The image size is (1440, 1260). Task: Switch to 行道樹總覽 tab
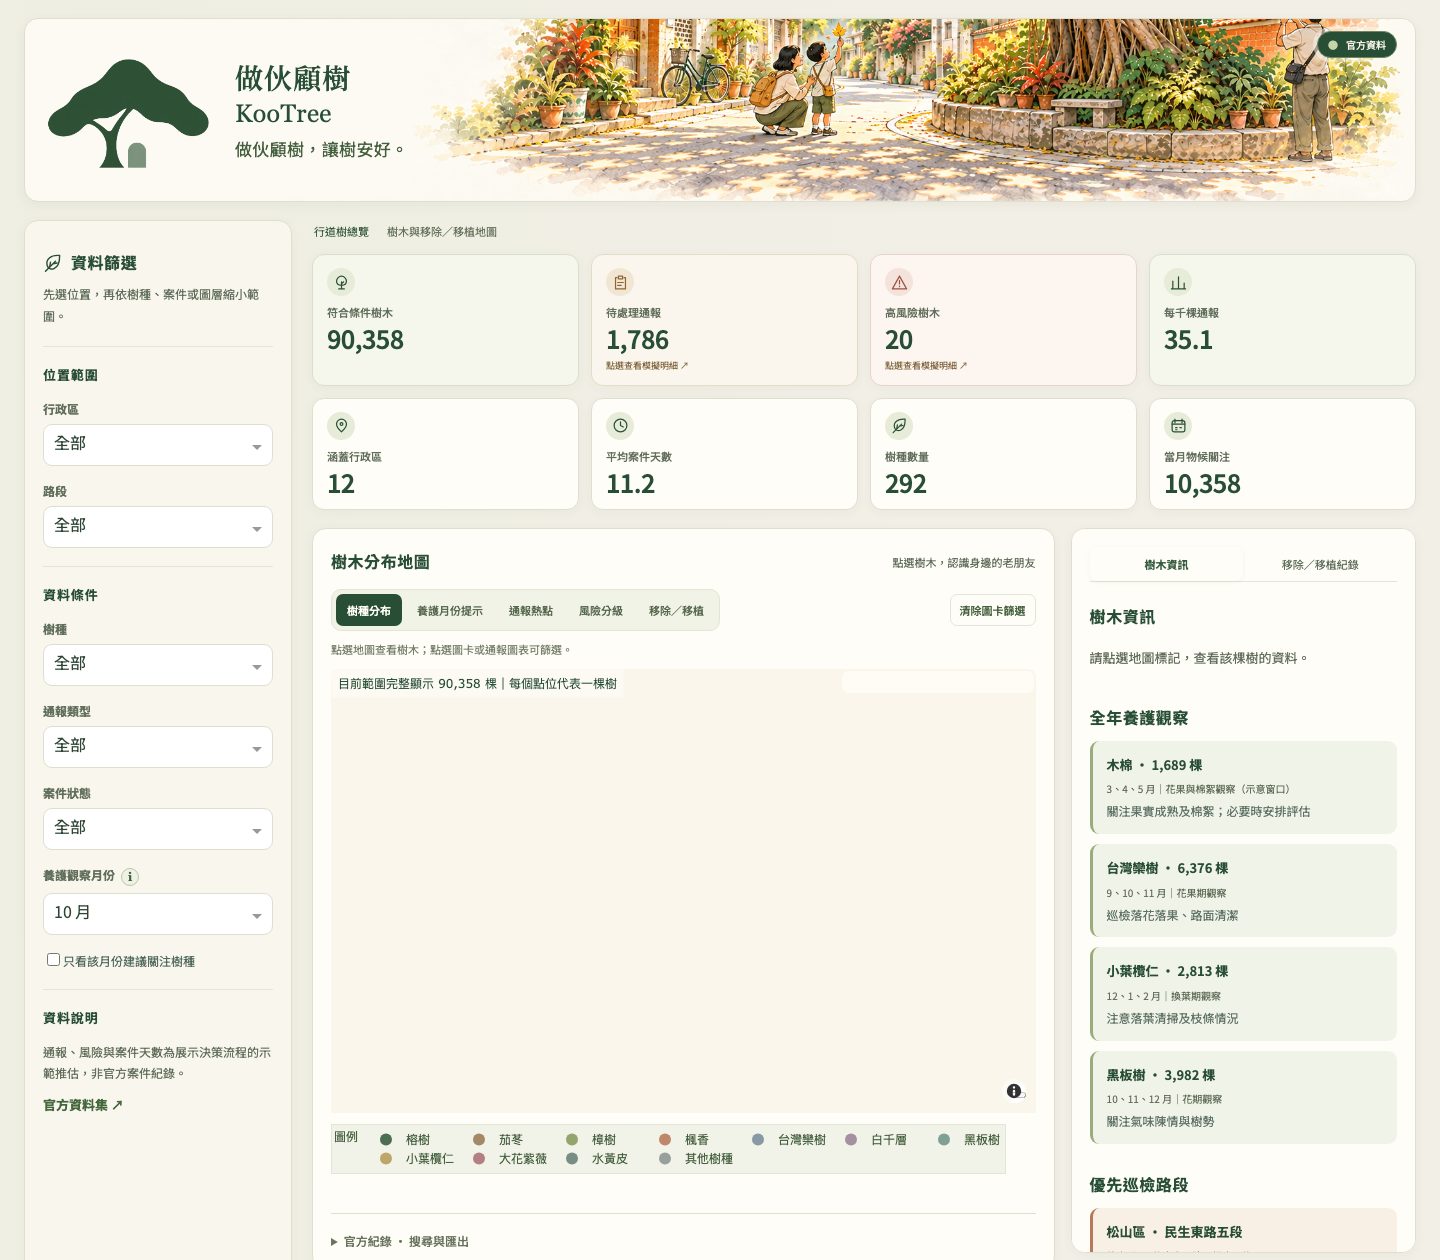coord(341,232)
